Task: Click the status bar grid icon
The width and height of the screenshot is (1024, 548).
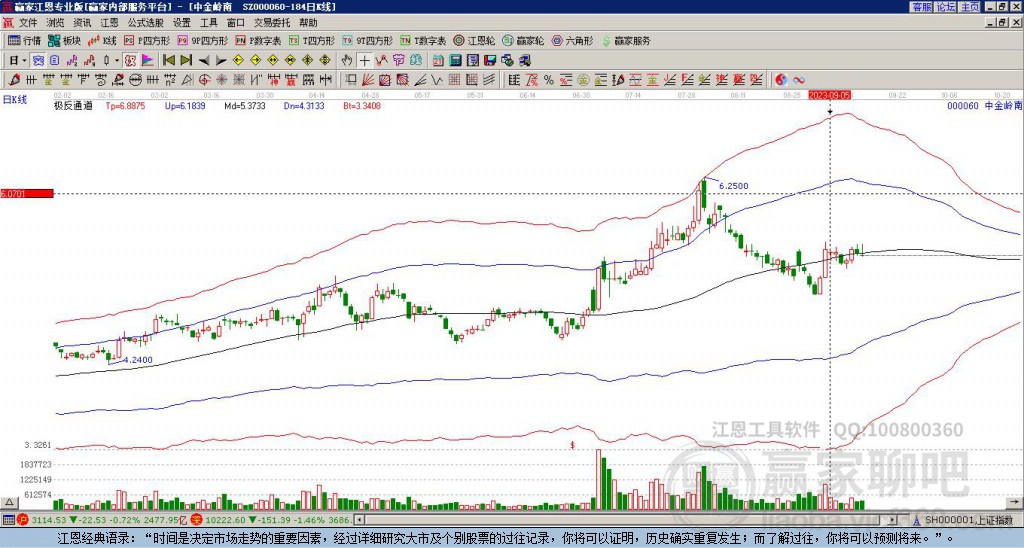Action: (8, 520)
